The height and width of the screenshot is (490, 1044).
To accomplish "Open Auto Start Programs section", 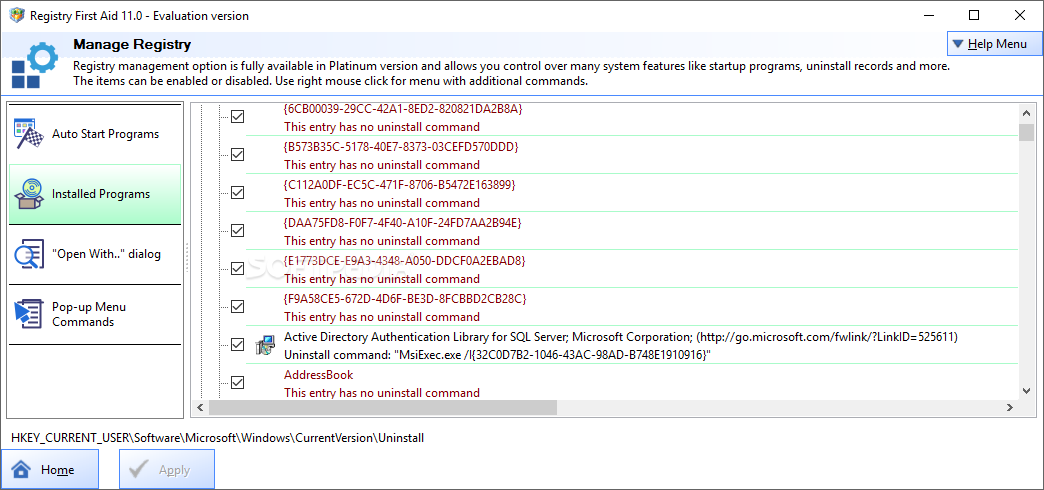I will pyautogui.click(x=95, y=134).
